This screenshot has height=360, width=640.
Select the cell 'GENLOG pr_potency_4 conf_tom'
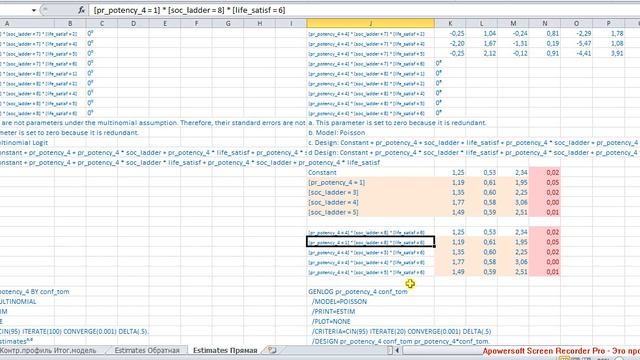[358, 291]
